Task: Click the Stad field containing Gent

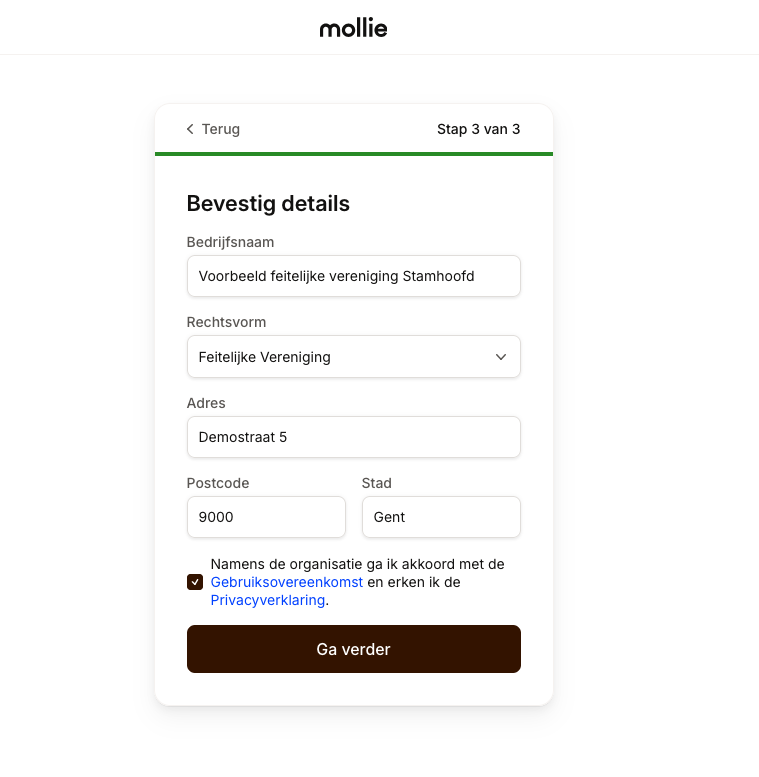Action: pyautogui.click(x=440, y=517)
